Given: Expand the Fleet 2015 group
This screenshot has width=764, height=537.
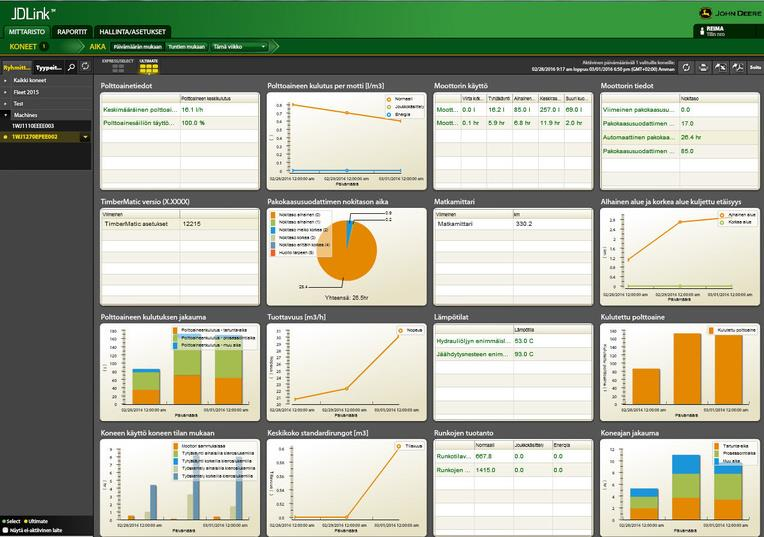Looking at the screenshot, I should point(6,92).
